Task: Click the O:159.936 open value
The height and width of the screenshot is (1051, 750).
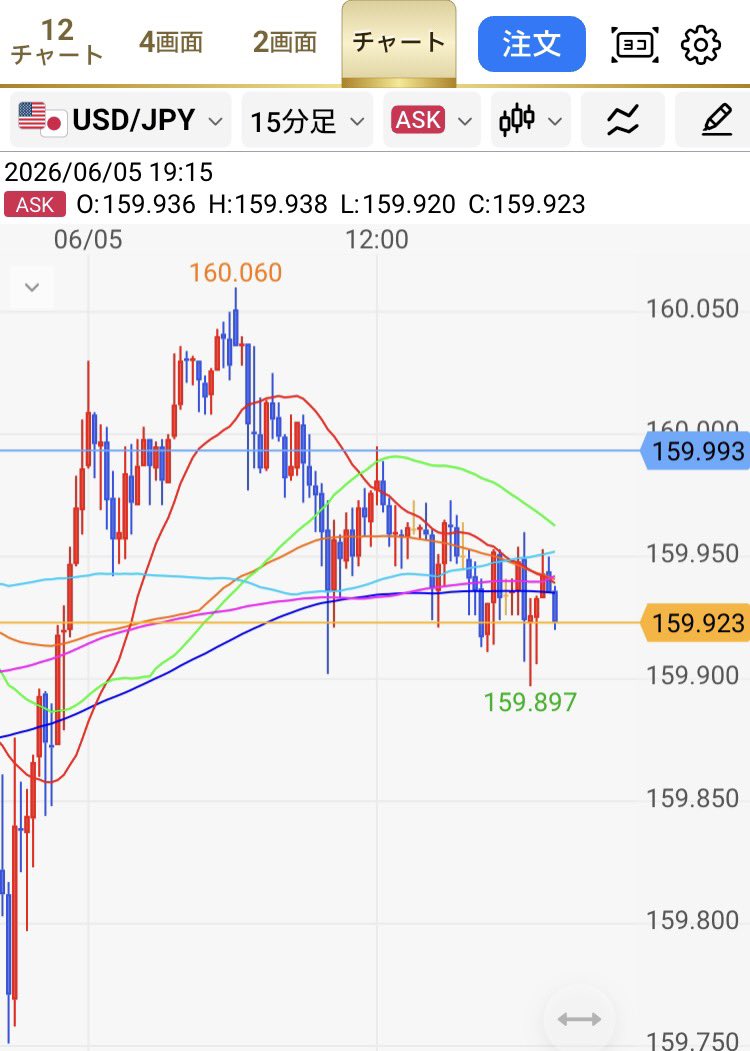Action: point(136,204)
